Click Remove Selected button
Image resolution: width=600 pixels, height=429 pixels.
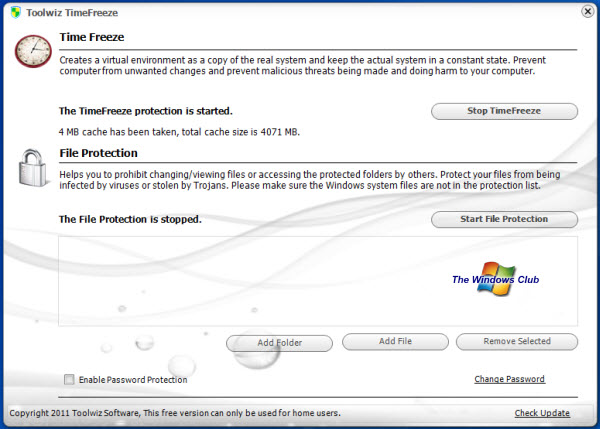(x=517, y=341)
